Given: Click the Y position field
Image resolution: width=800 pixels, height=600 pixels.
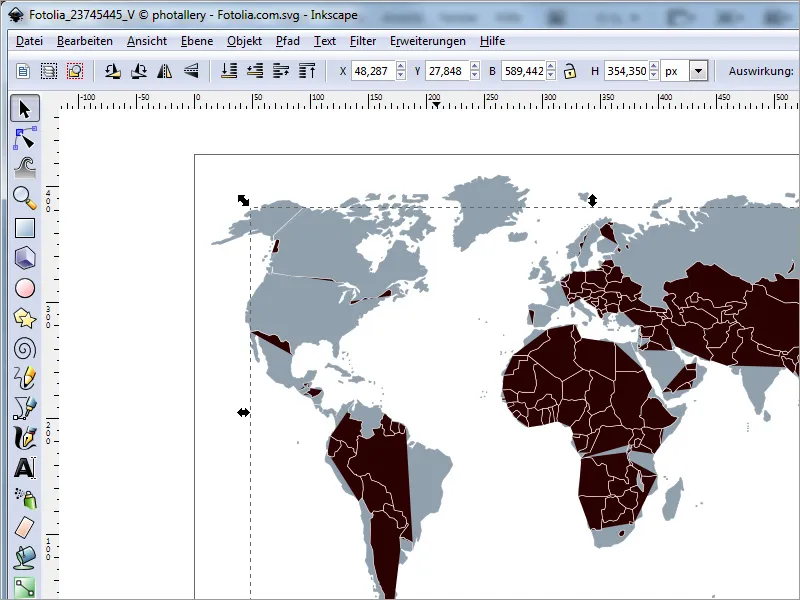Looking at the screenshot, I should (x=447, y=71).
